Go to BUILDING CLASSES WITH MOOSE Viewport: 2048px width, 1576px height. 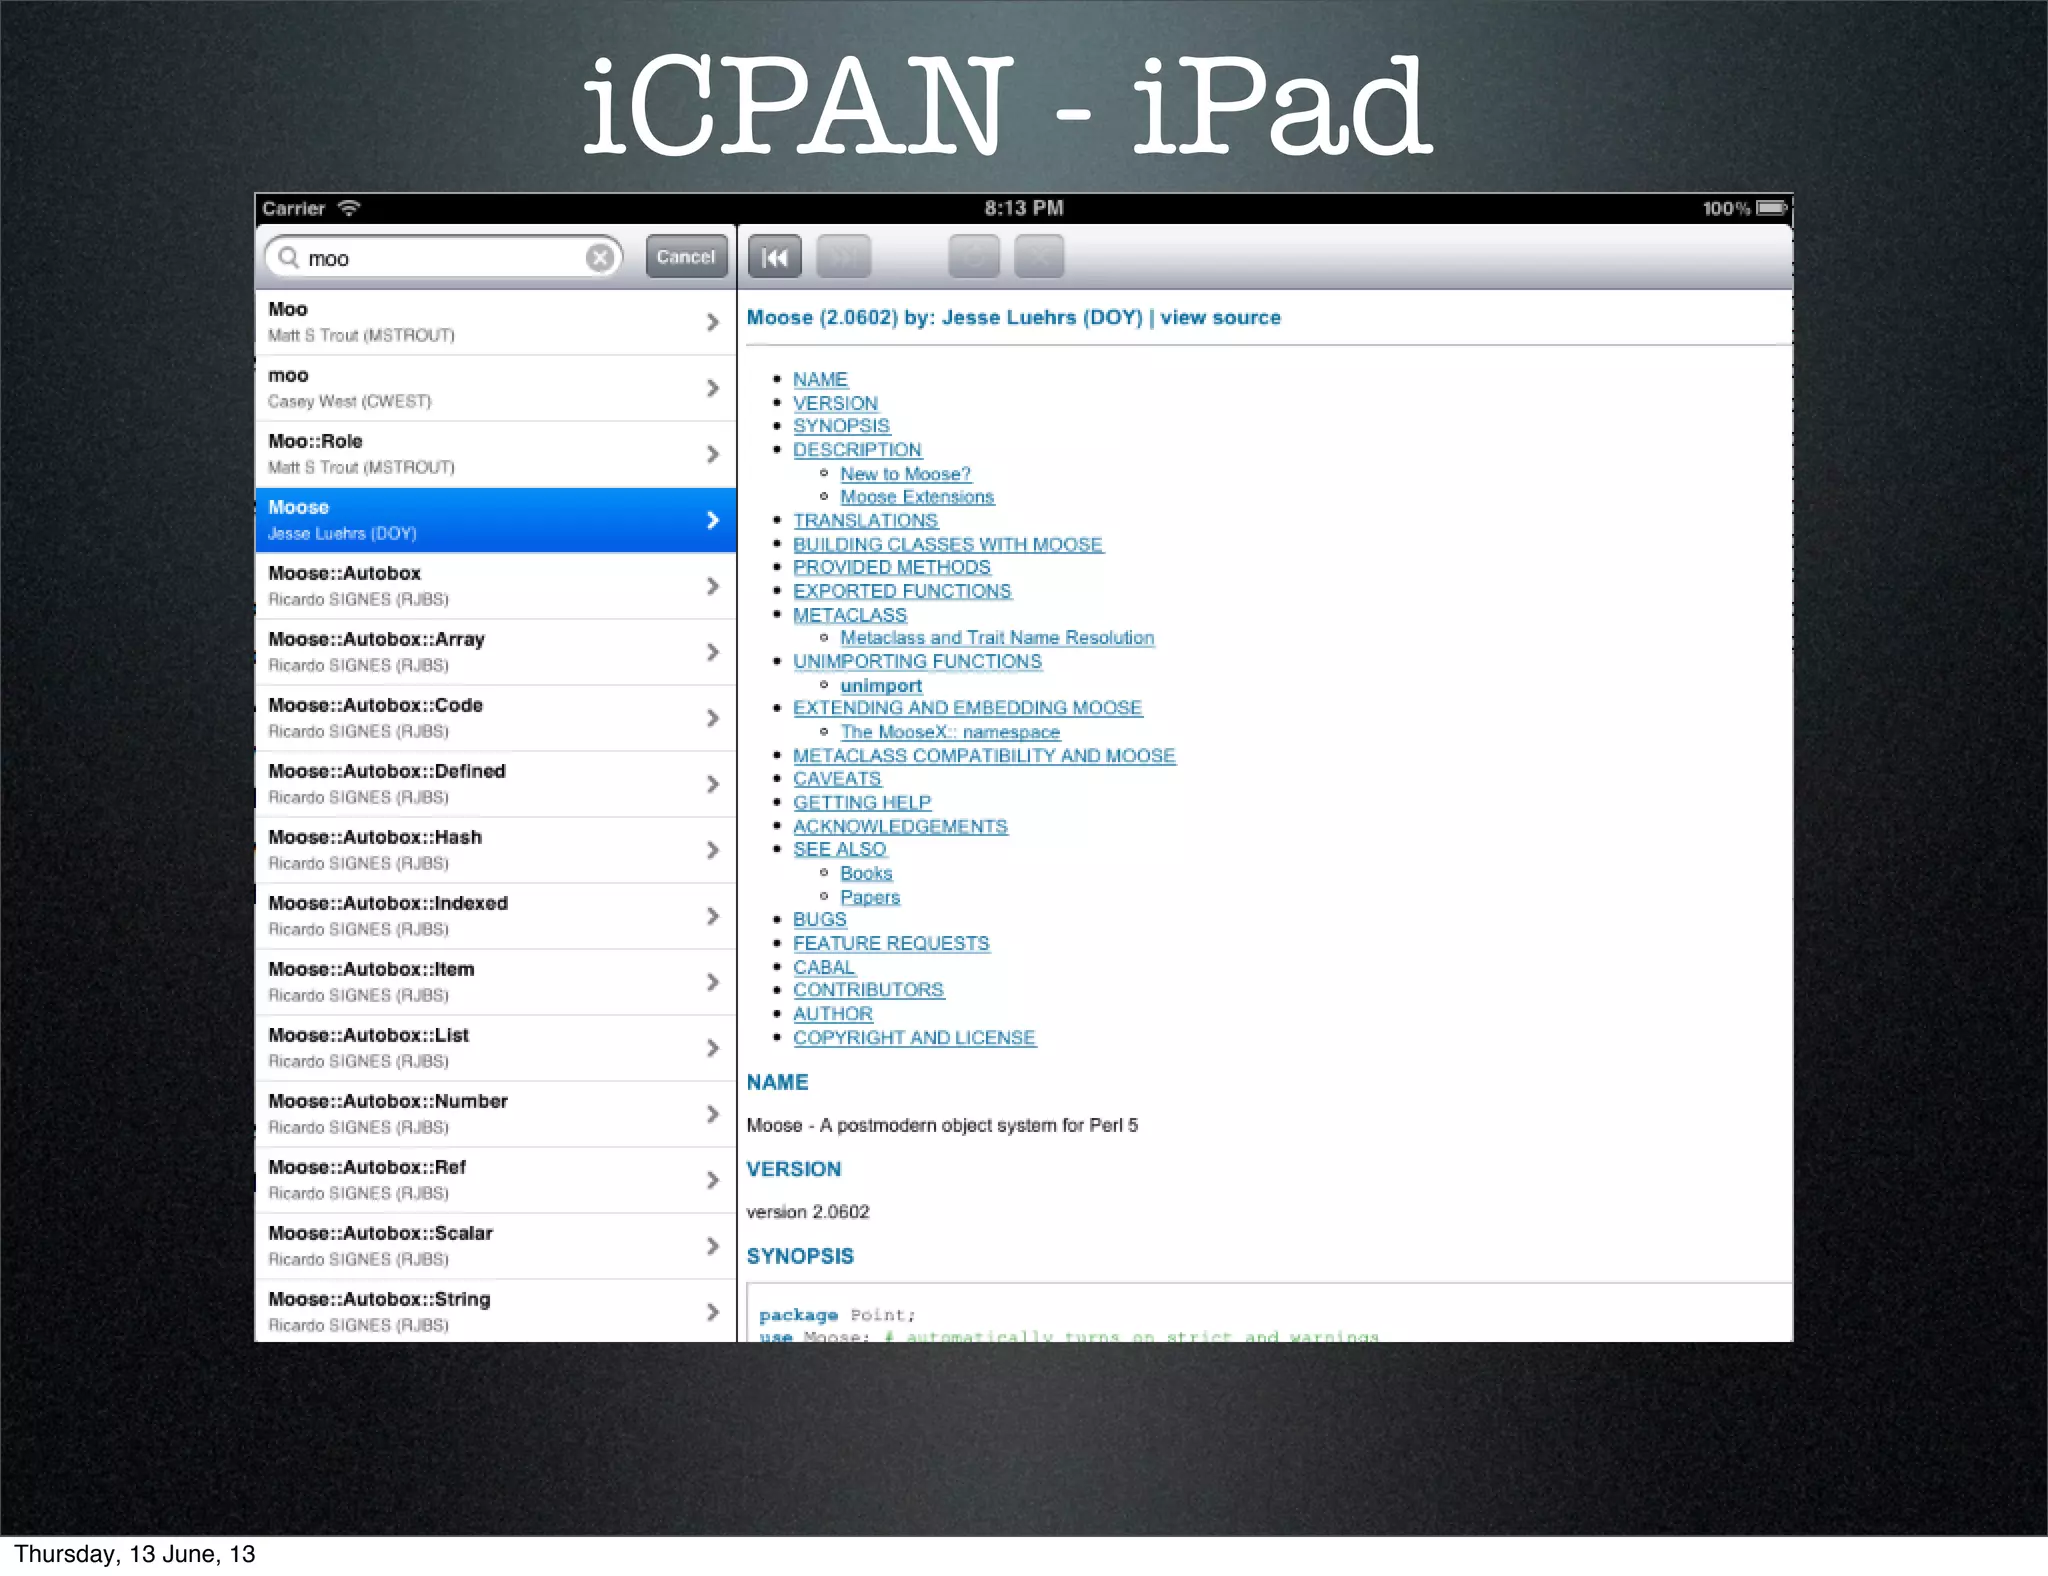tap(948, 545)
